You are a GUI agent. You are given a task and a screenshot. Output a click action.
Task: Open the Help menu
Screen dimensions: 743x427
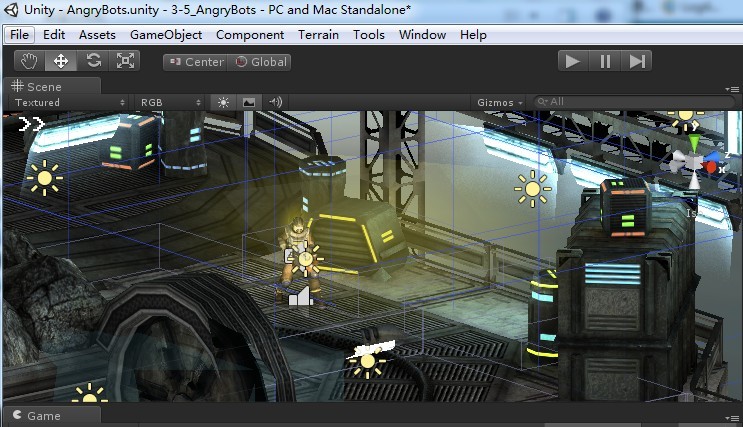pos(473,35)
